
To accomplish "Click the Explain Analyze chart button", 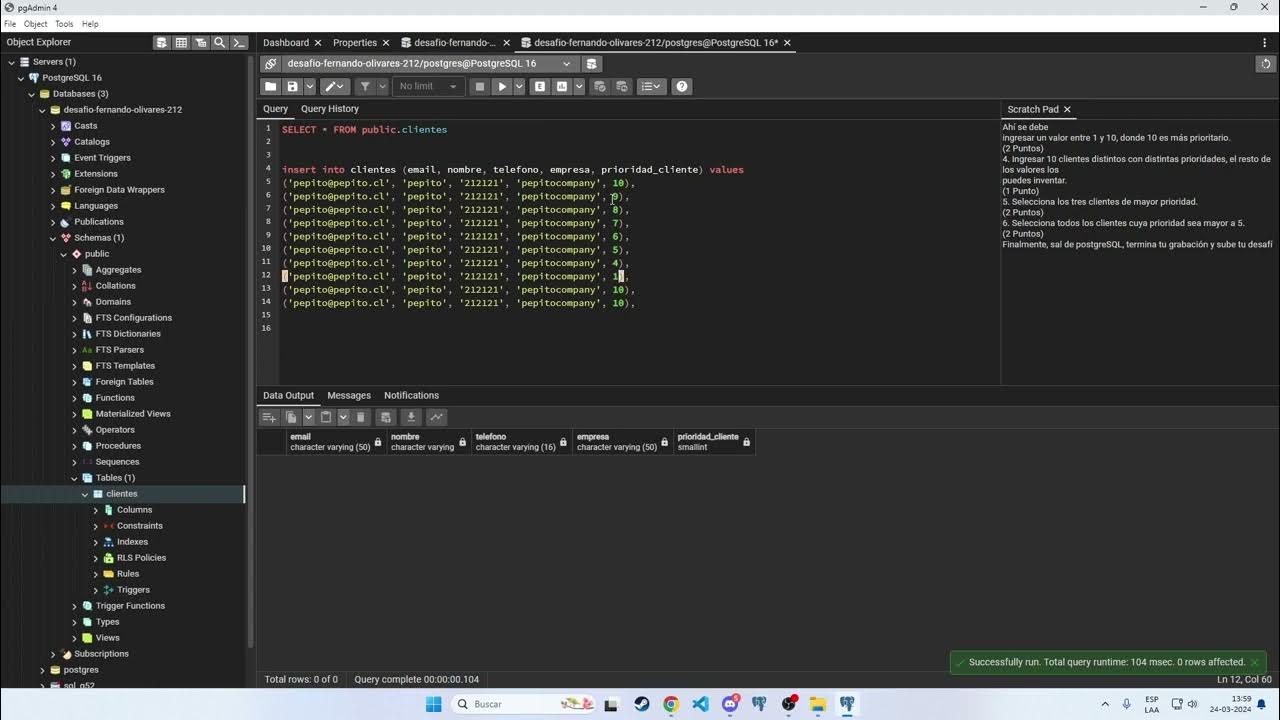I will tap(562, 87).
